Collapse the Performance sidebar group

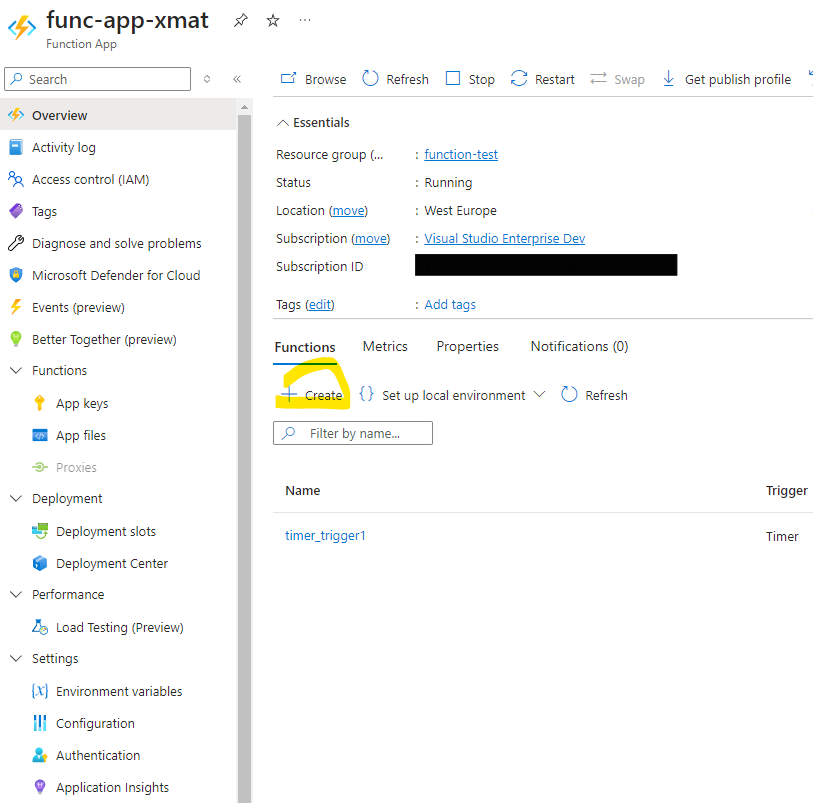coord(16,595)
